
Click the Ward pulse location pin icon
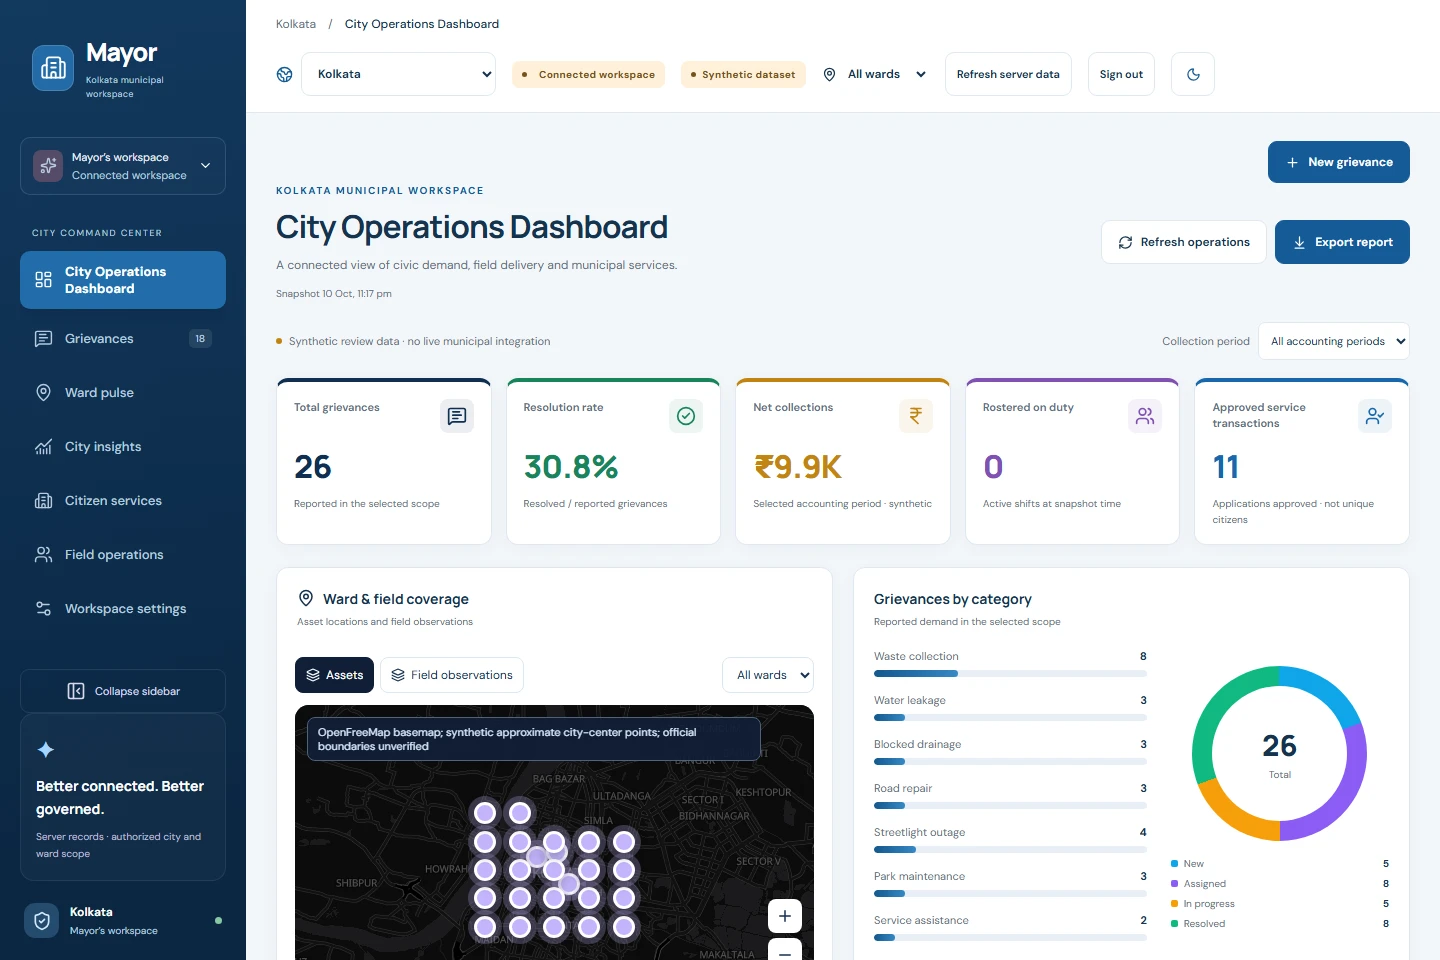43,393
